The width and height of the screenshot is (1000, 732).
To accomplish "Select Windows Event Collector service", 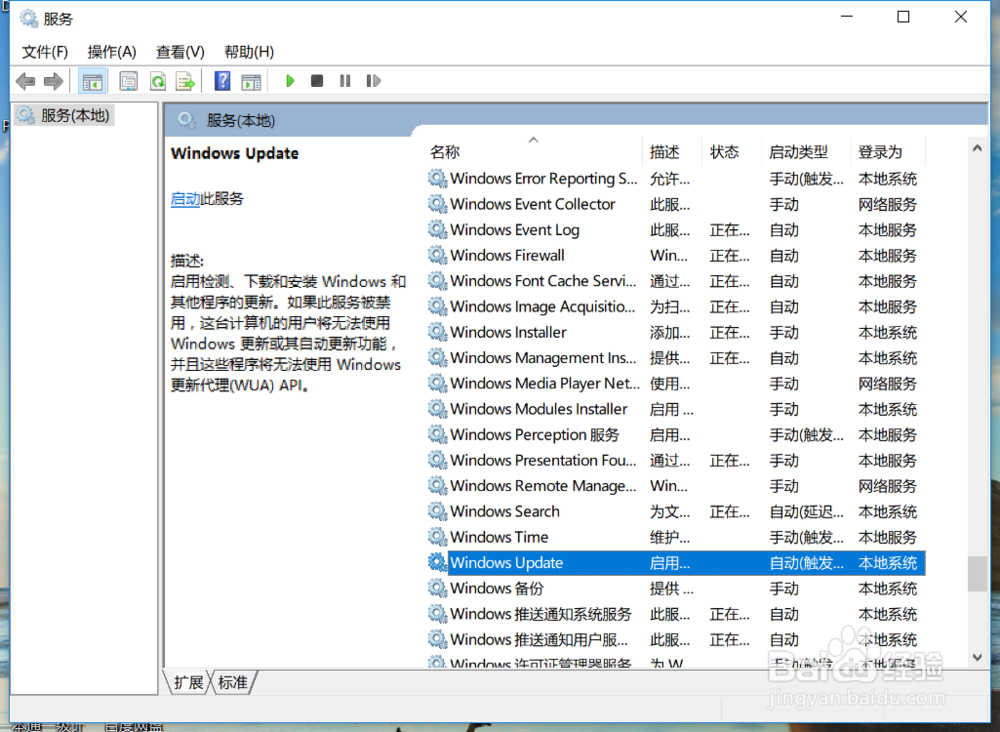I will 675,204.
